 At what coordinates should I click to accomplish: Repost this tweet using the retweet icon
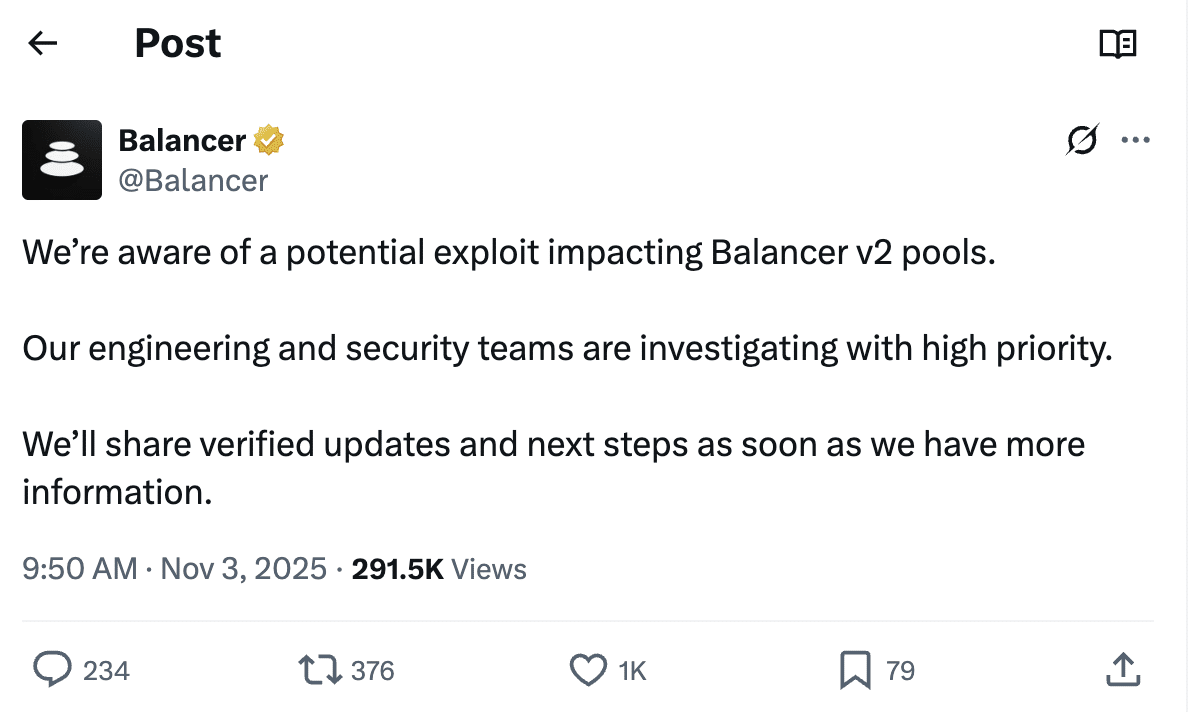coord(320,670)
